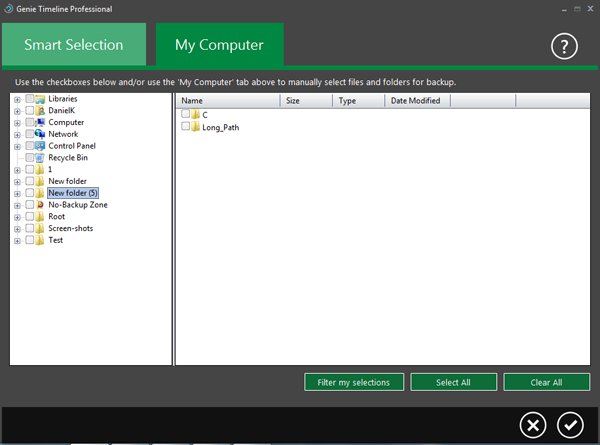Open the help question mark icon
Viewport: 600px width, 445px height.
click(564, 46)
